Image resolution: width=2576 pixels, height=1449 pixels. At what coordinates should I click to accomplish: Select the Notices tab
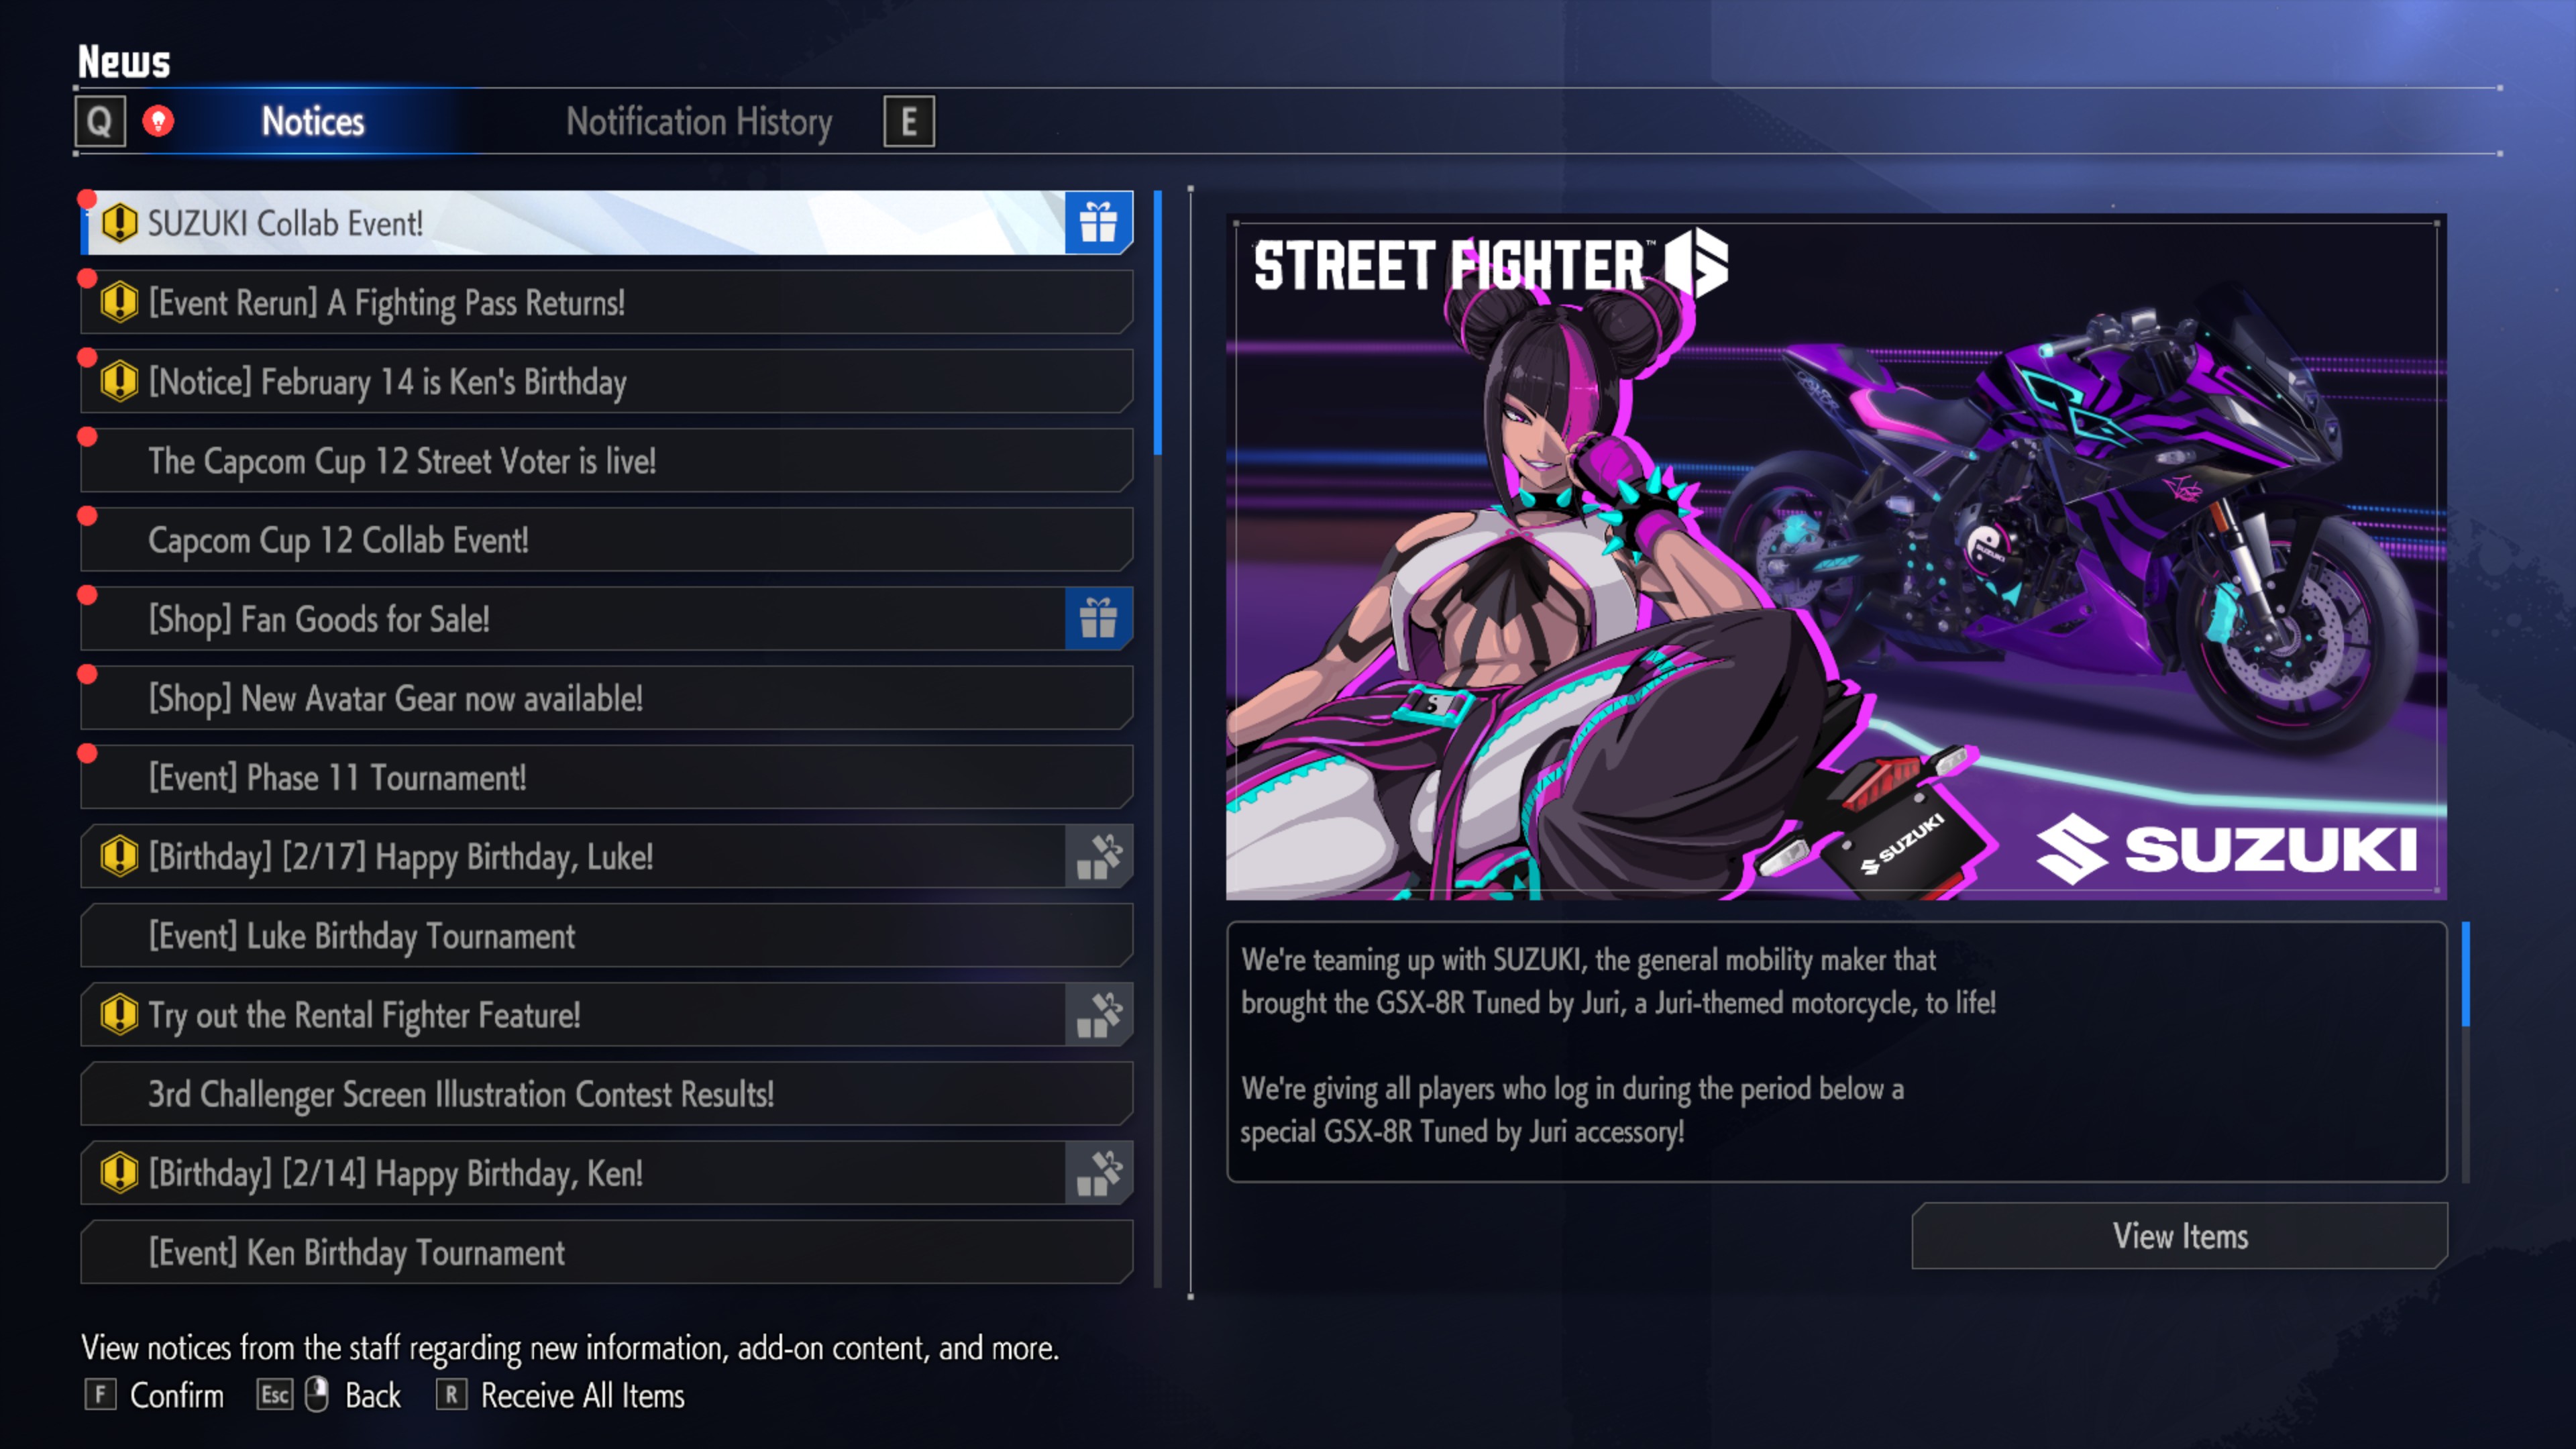click(313, 122)
